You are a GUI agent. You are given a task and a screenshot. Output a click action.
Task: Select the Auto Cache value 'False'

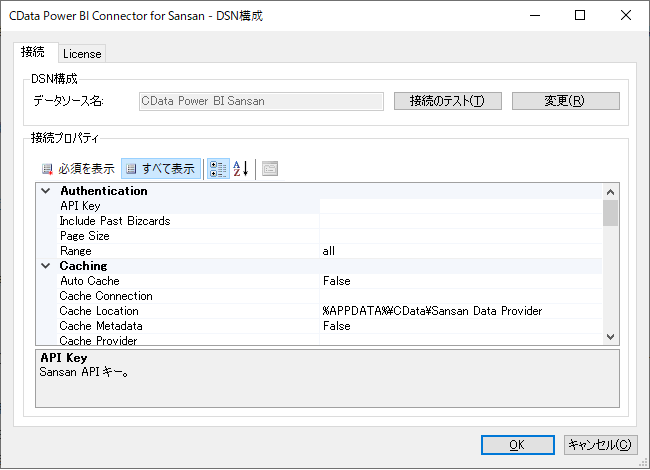337,281
